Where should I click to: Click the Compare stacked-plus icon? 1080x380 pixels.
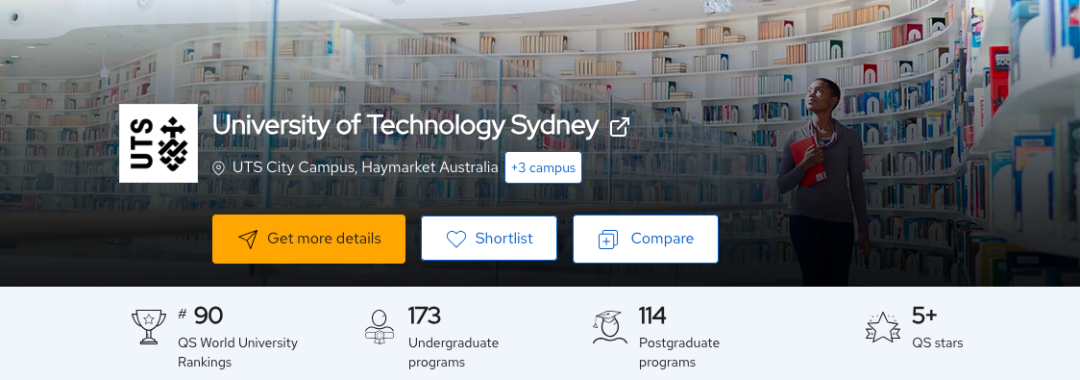[608, 239]
